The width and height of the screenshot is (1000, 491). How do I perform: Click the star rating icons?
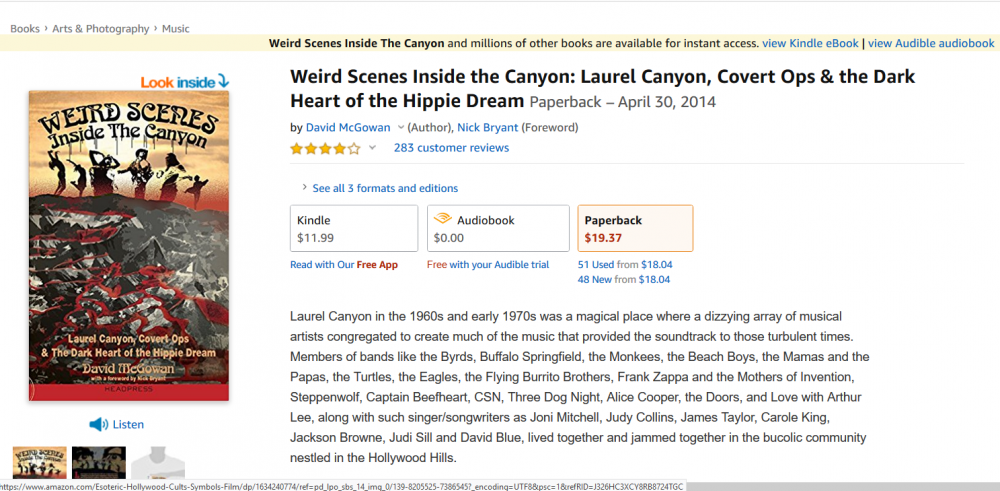325,148
